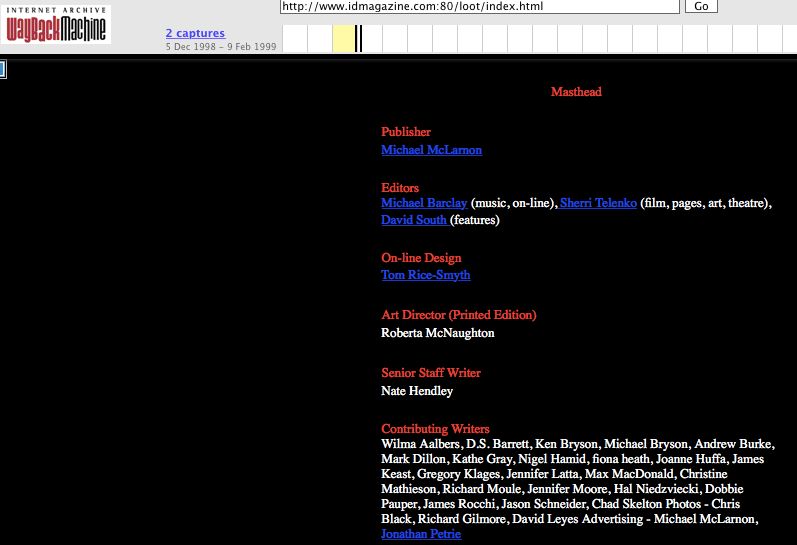Click the Editors section heading
This screenshot has height=545, width=797.
400,188
